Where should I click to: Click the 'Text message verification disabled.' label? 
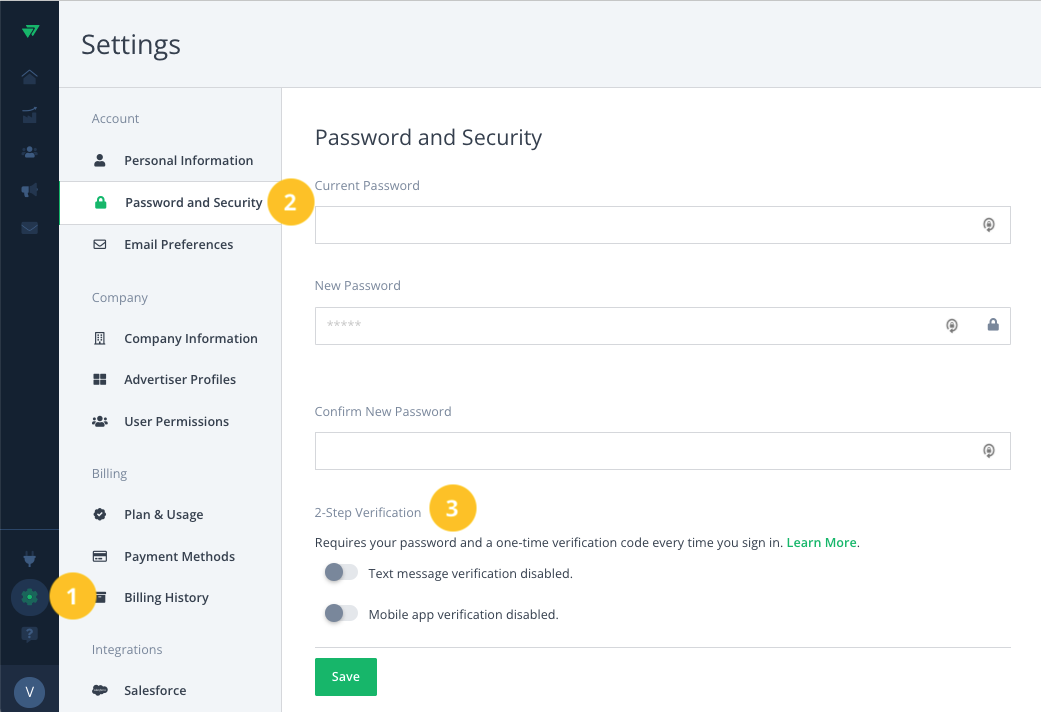pos(470,574)
